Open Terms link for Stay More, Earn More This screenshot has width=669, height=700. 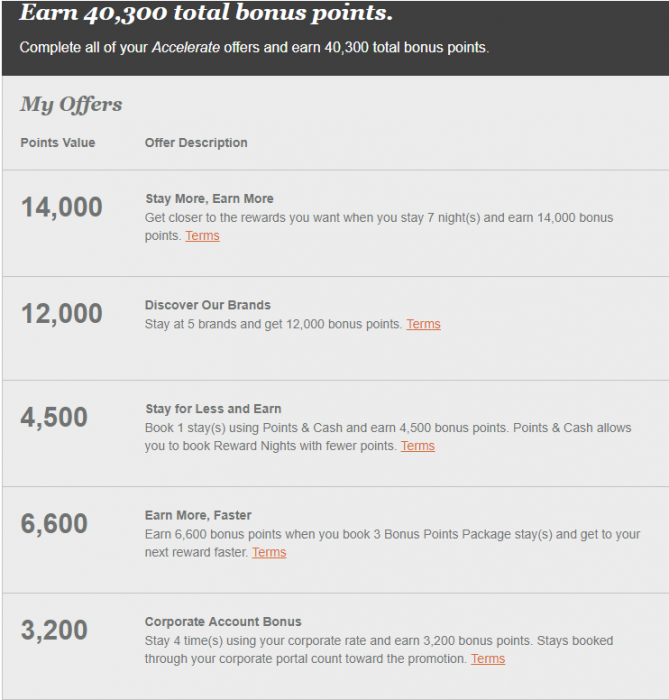202,236
